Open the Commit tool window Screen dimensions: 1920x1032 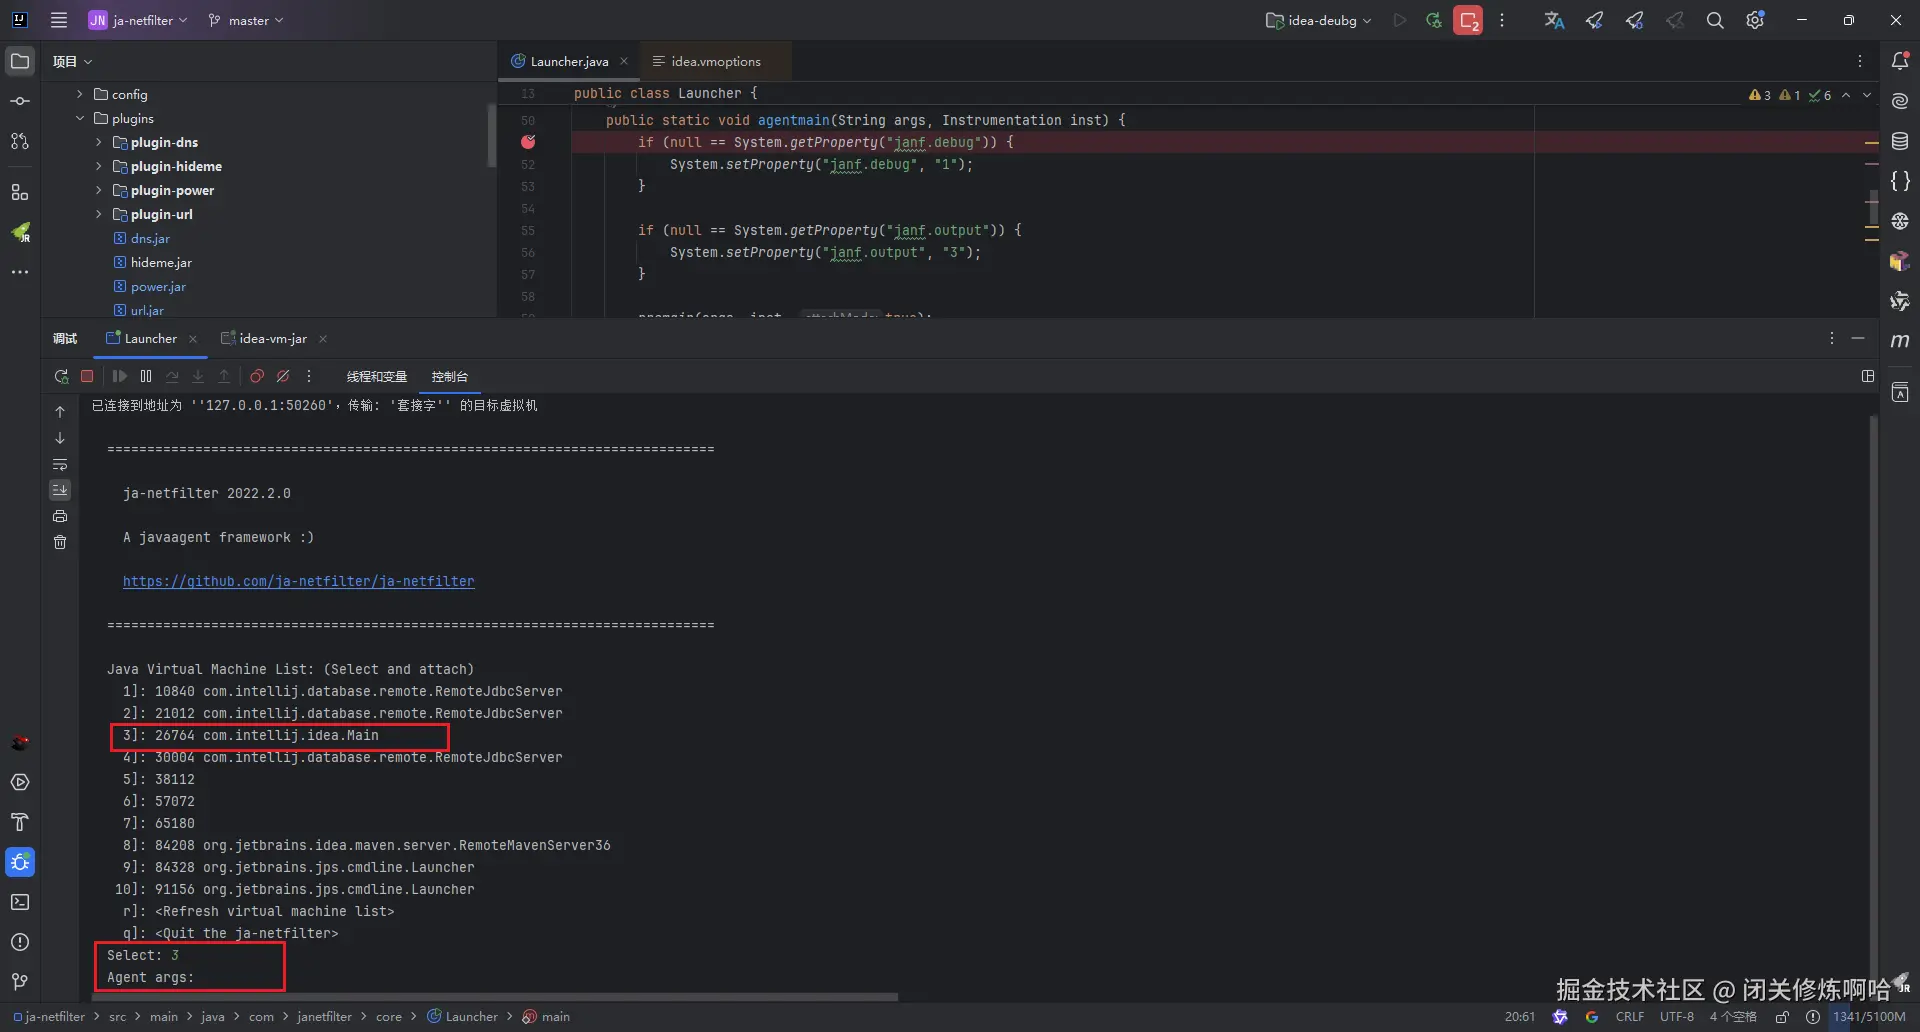(x=20, y=101)
